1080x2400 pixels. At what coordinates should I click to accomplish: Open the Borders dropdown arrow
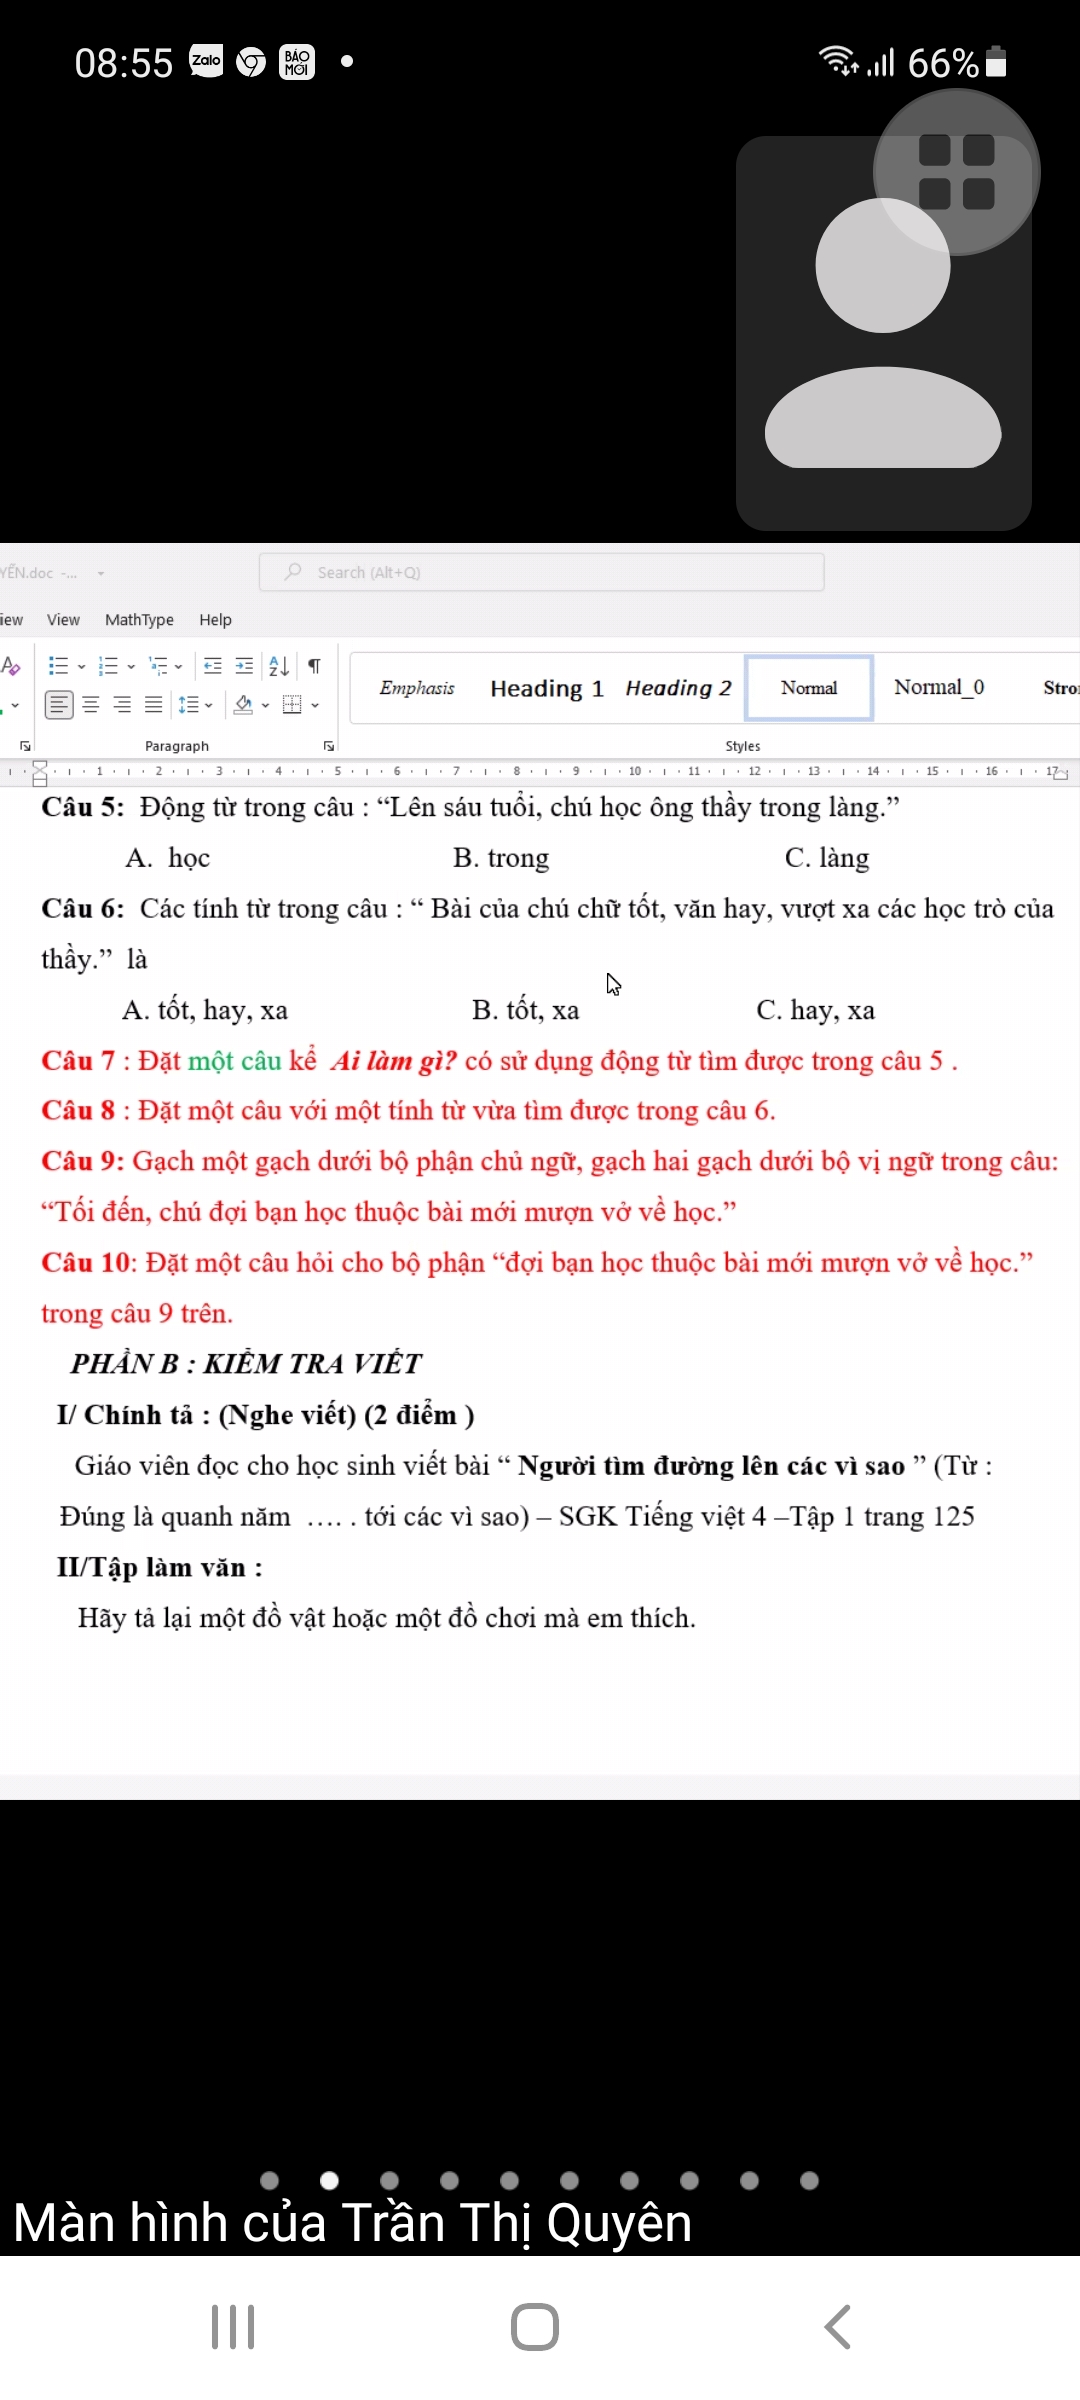pyautogui.click(x=315, y=705)
